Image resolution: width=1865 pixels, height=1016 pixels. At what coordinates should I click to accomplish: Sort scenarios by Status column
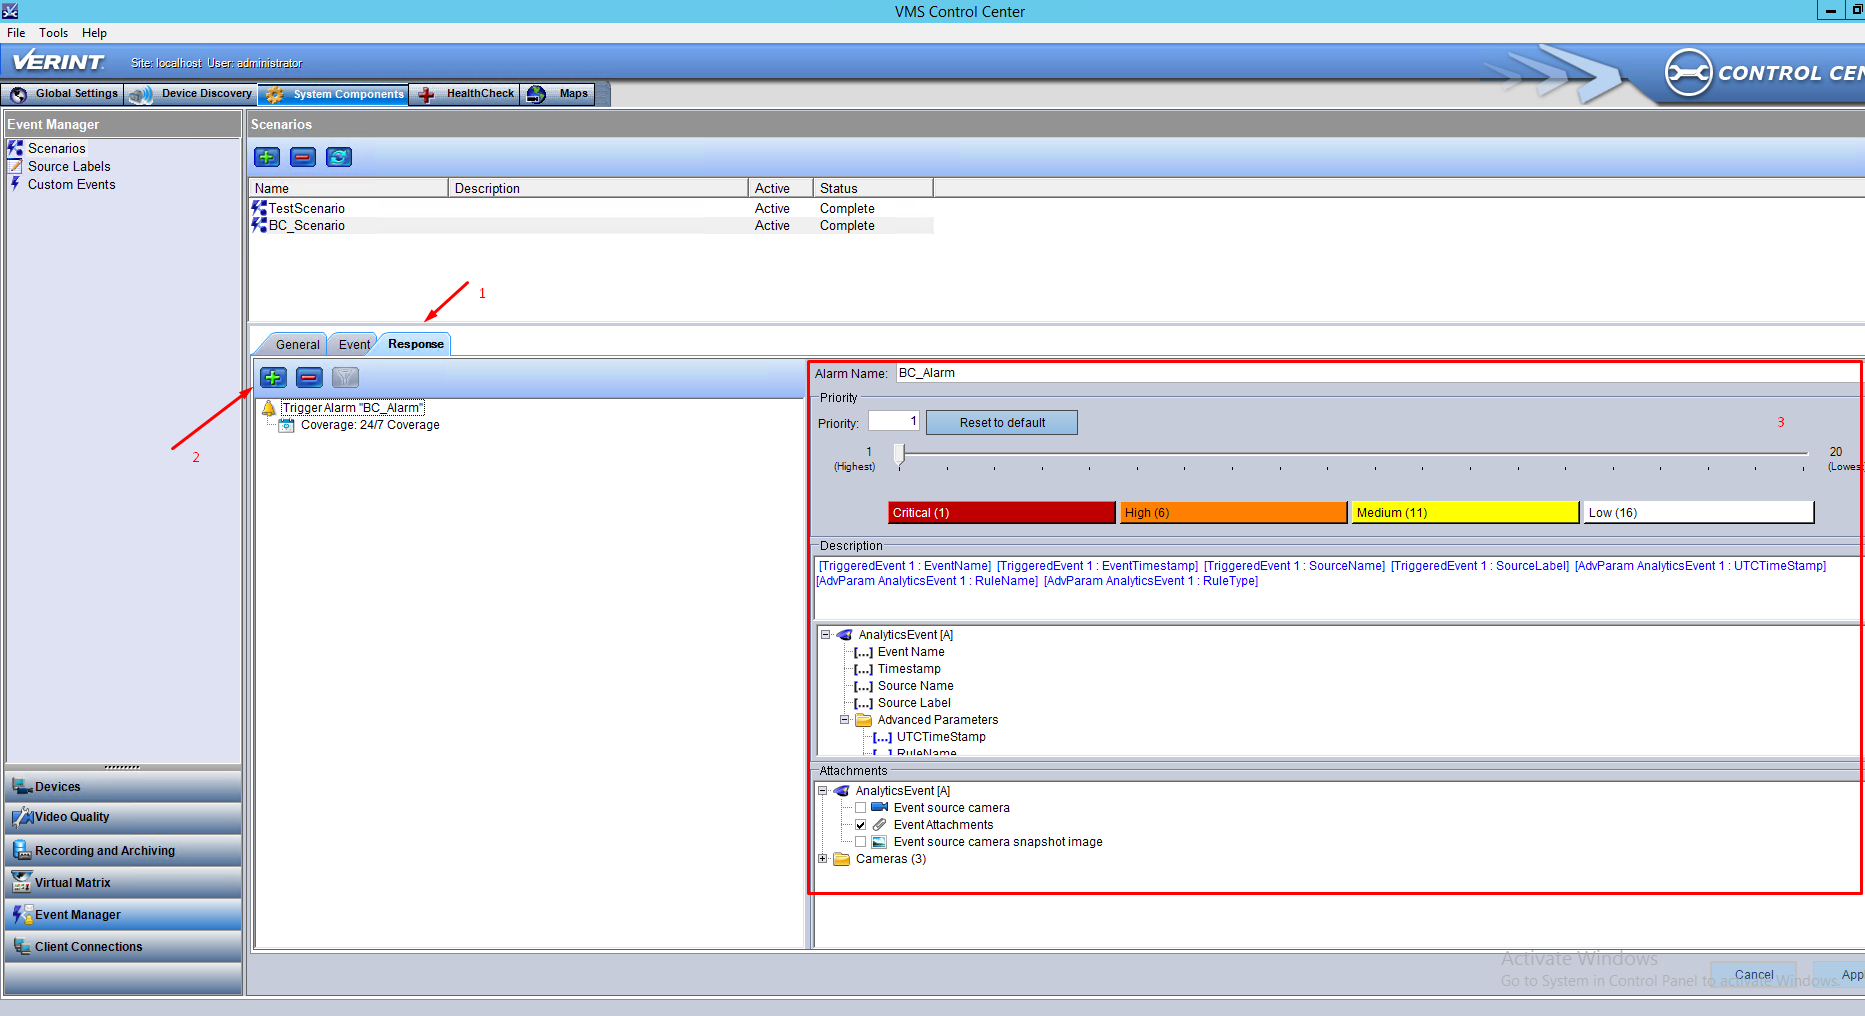873,188
